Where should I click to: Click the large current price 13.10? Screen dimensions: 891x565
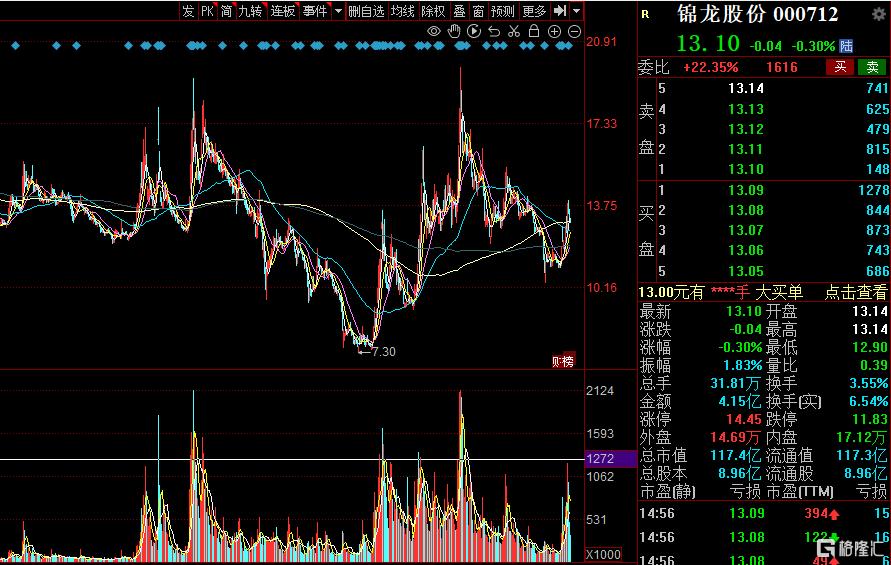[708, 43]
